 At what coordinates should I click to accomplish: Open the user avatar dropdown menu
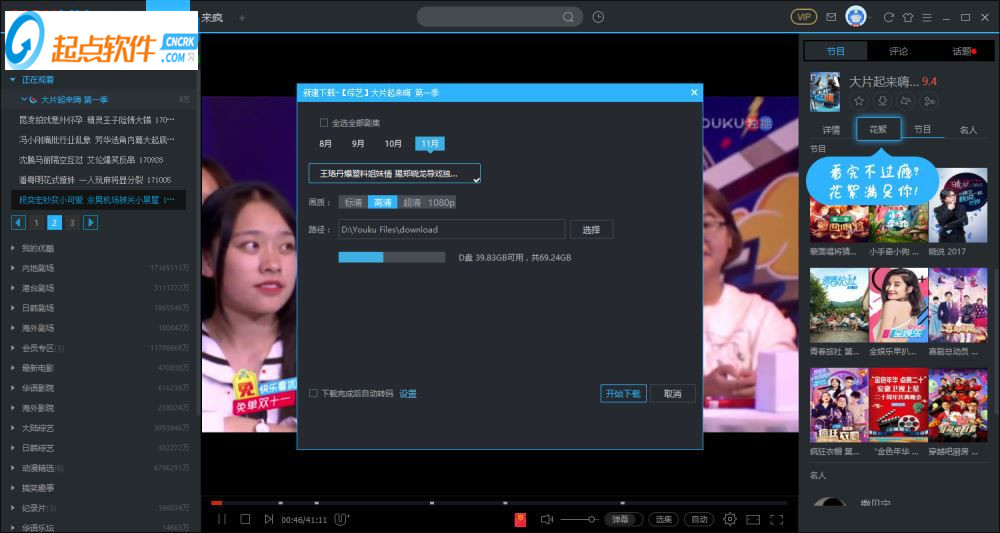tap(858, 17)
